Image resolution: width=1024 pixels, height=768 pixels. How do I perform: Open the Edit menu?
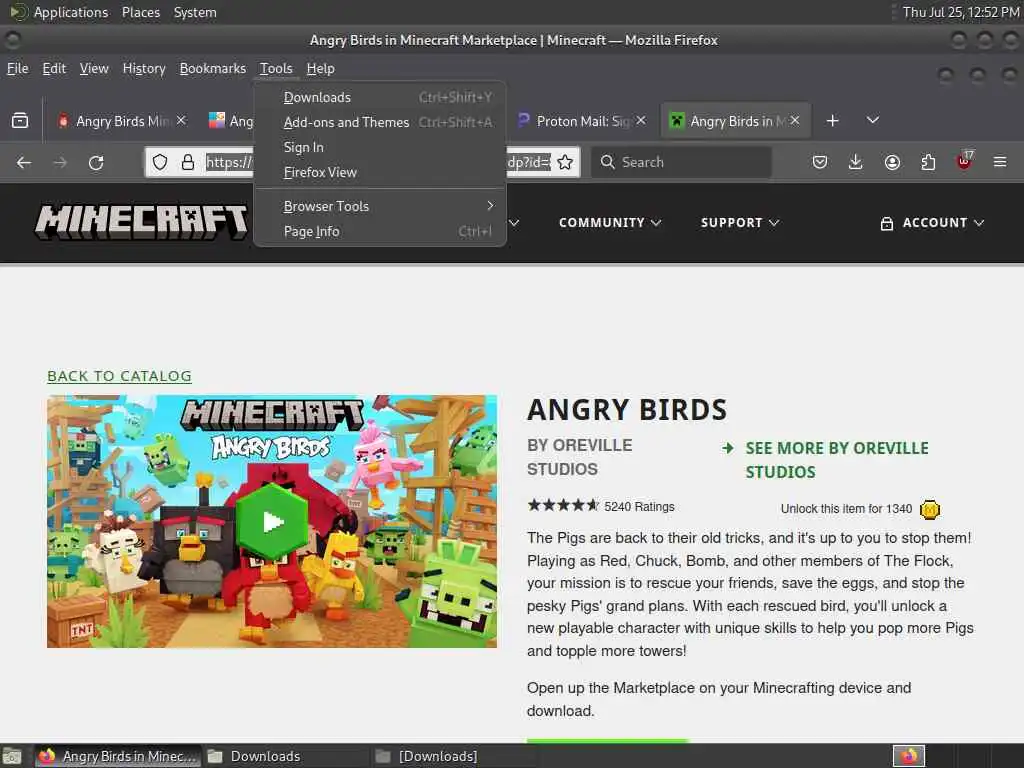(54, 68)
